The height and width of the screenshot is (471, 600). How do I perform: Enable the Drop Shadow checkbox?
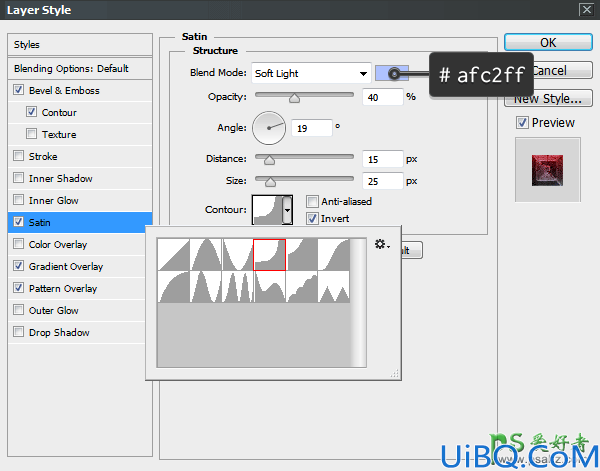18,332
